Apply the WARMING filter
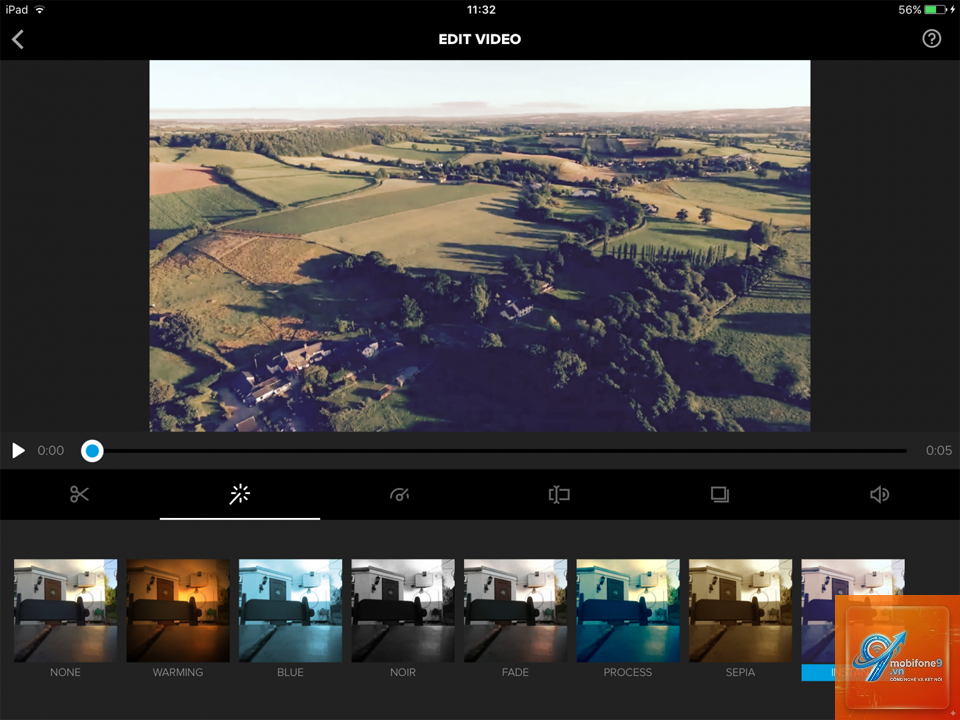Screen dimensions: 960x720 pos(178,610)
